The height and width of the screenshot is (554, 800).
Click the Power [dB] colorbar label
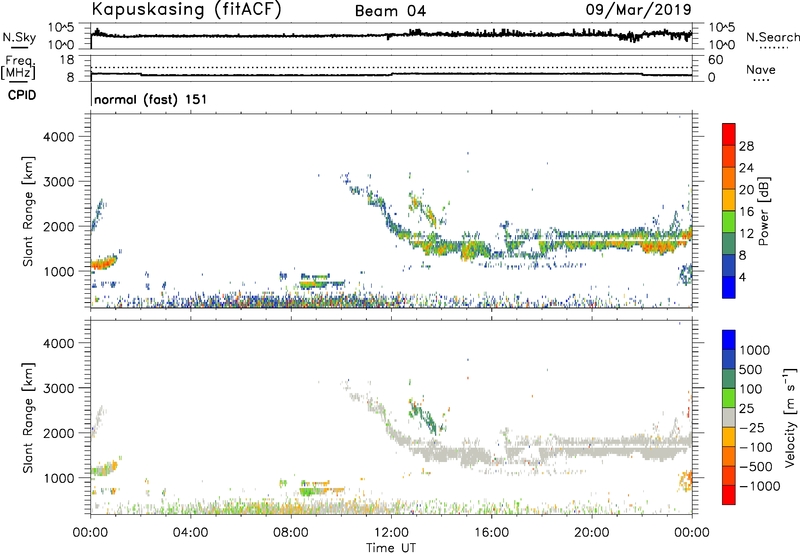(763, 211)
